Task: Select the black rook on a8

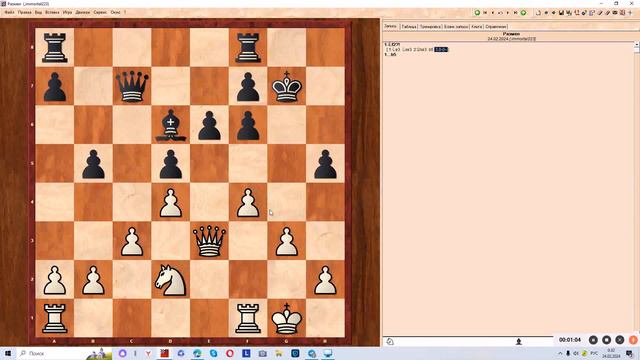Action: [55, 48]
